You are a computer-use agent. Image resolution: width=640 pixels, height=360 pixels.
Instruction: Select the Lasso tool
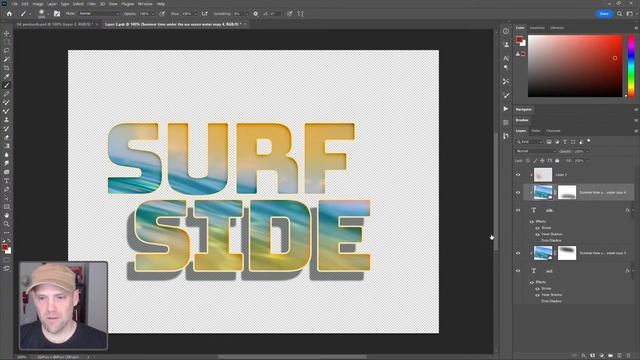coord(7,51)
